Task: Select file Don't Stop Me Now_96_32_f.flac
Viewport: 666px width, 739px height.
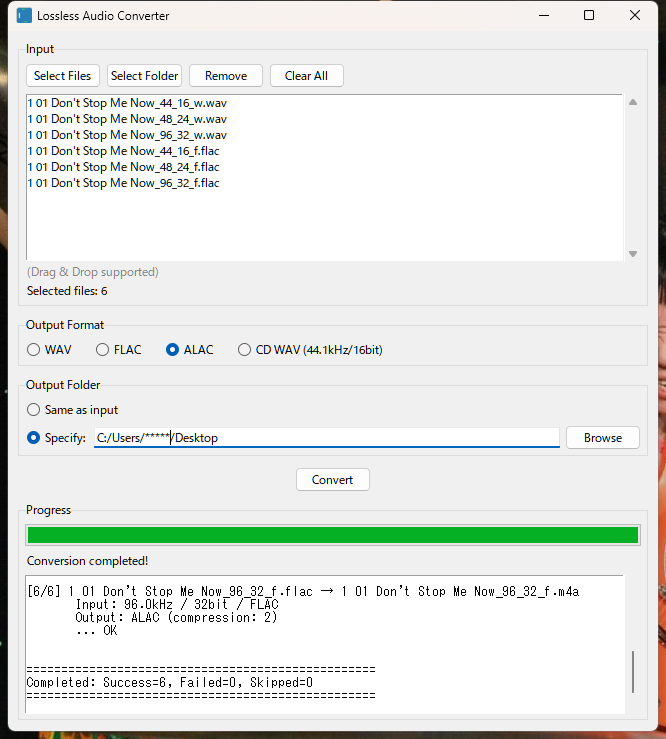Action: (x=123, y=183)
